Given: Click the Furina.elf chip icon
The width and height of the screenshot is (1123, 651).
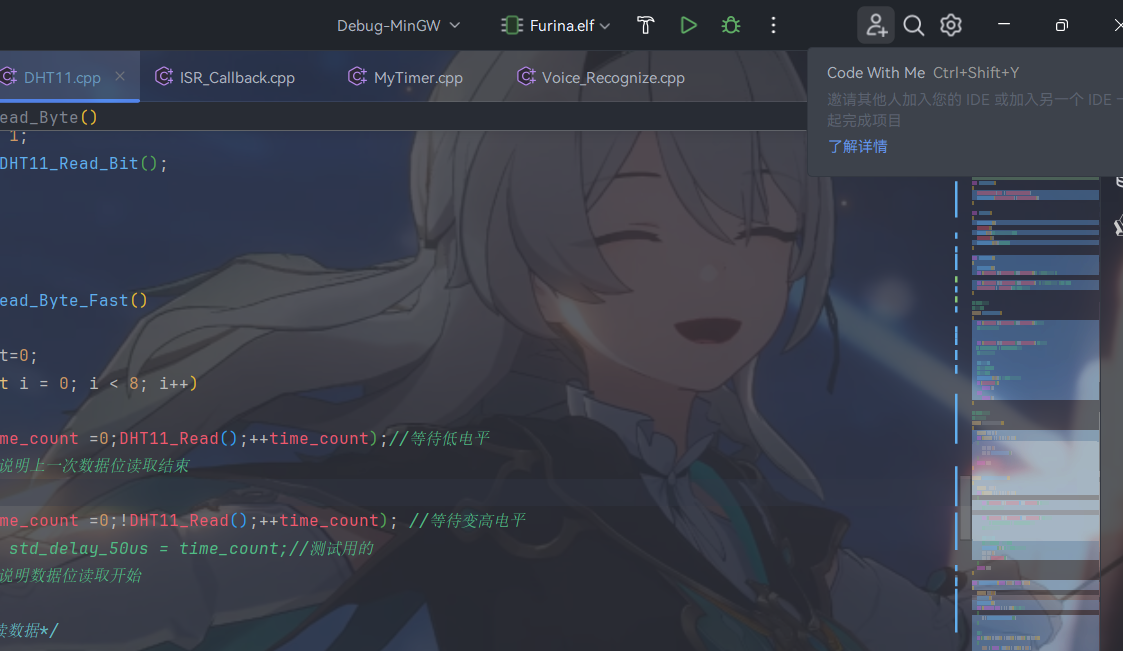Looking at the screenshot, I should click(511, 26).
